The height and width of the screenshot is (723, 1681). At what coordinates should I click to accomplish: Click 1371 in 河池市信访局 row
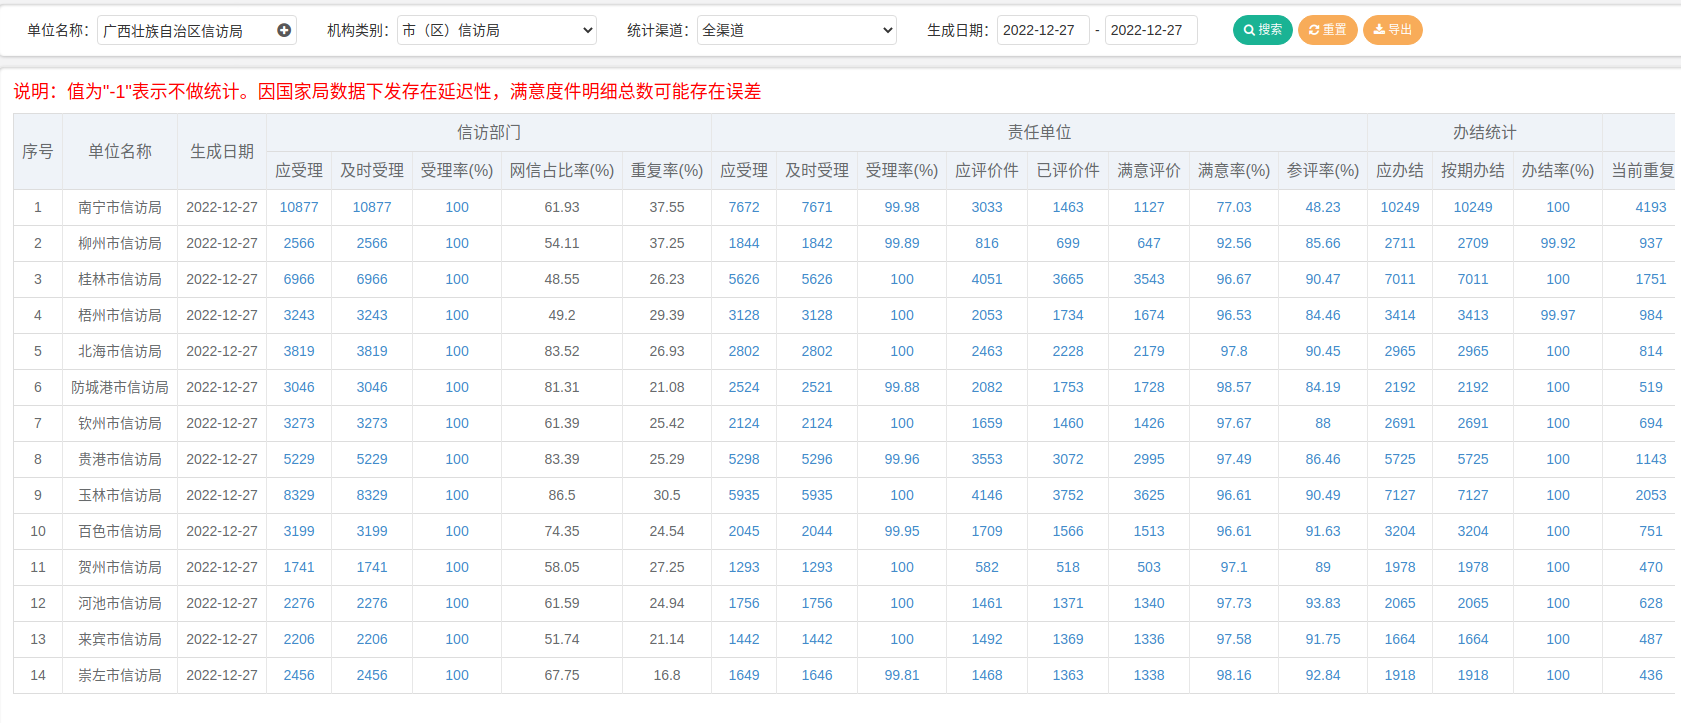pos(1068,603)
